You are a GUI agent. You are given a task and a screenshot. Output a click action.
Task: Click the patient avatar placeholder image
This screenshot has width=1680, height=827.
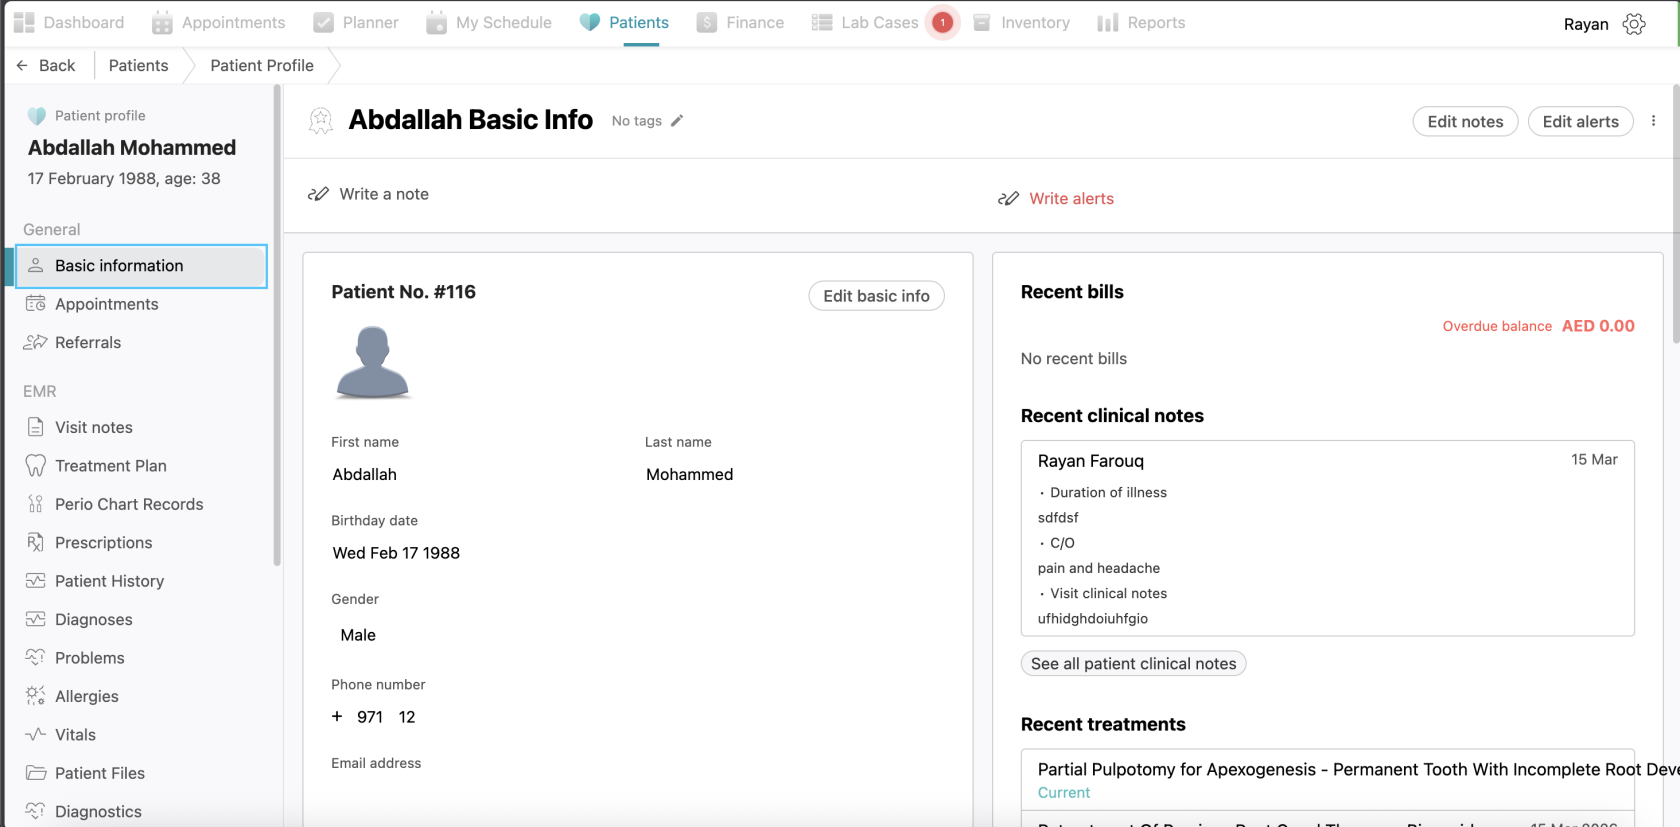click(x=373, y=362)
